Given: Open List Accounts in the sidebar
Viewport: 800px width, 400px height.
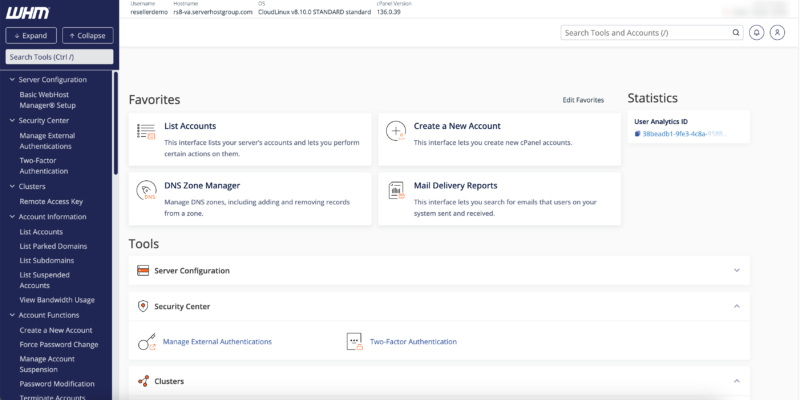Looking at the screenshot, I should [x=41, y=232].
